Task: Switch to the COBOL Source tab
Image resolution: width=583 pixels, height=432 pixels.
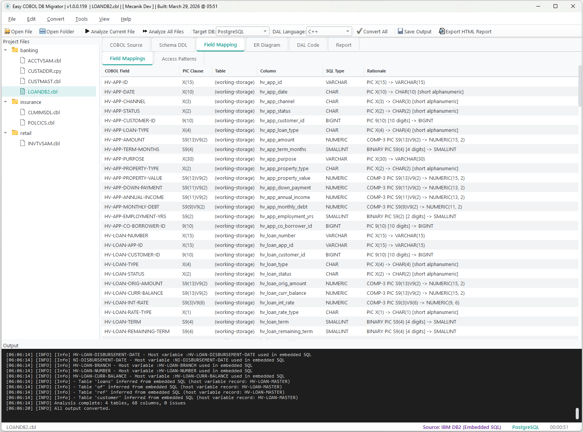Action: pyautogui.click(x=126, y=45)
